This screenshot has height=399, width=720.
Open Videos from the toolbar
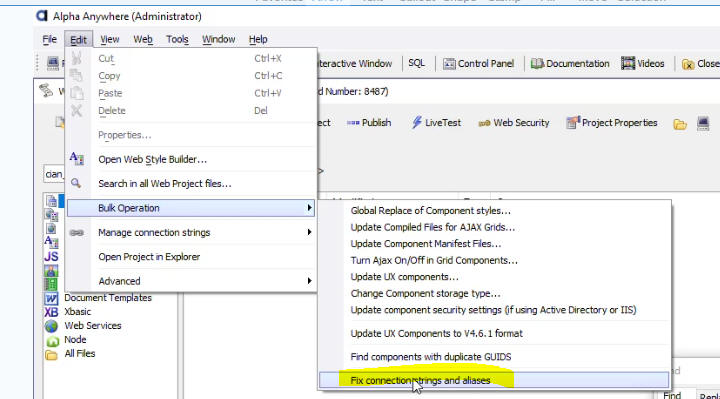642,64
